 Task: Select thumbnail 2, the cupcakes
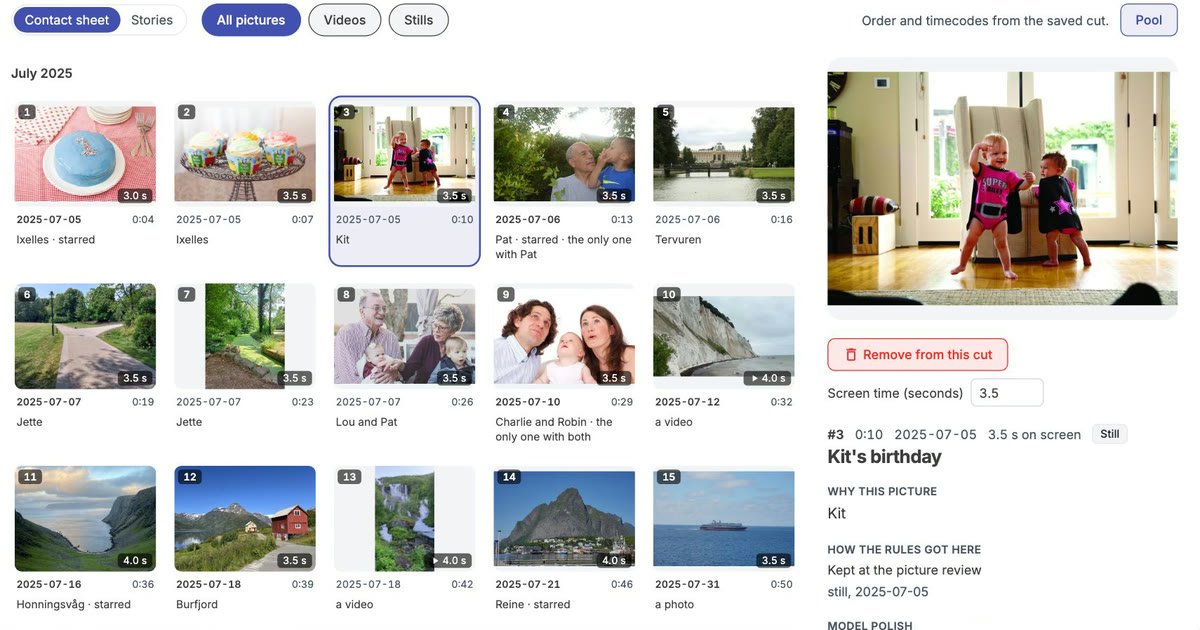(245, 154)
